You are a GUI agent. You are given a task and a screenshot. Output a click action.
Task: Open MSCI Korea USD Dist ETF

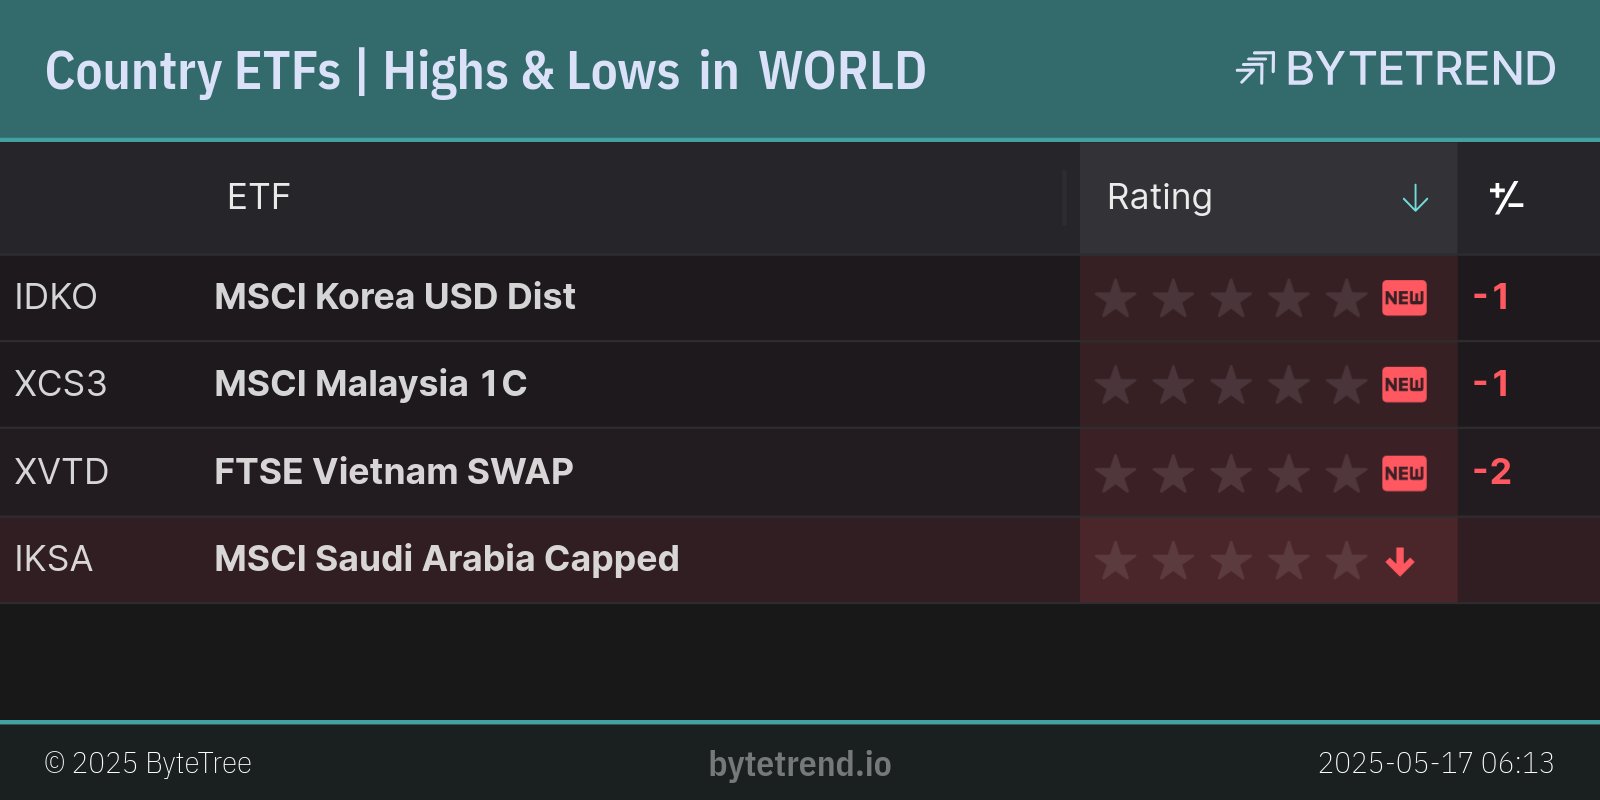click(x=395, y=297)
